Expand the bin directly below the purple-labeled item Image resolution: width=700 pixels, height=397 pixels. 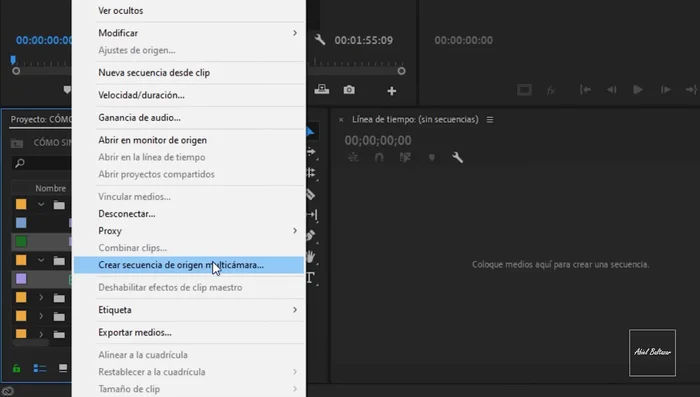(41, 297)
